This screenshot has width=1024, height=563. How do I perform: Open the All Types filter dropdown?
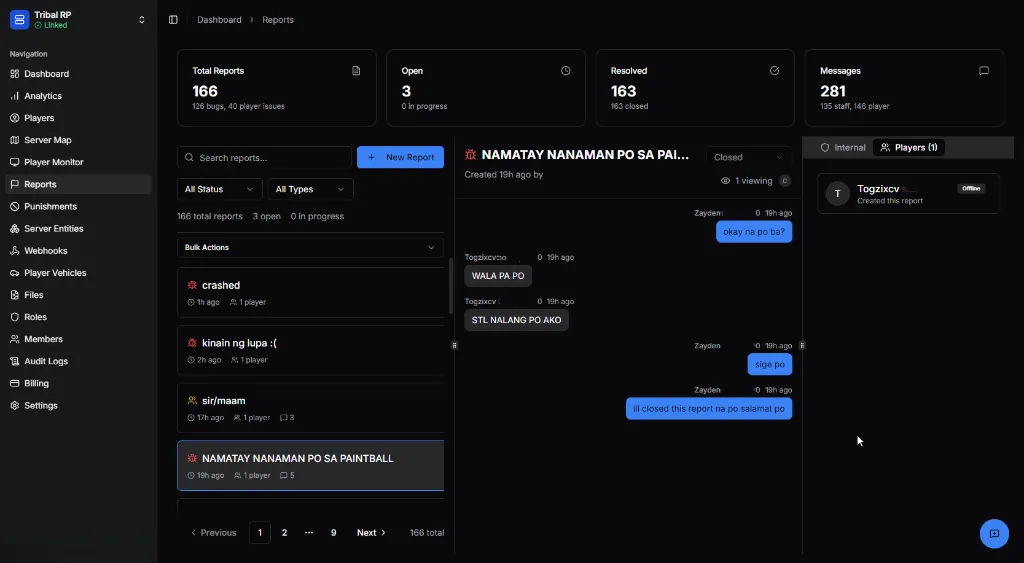[310, 189]
